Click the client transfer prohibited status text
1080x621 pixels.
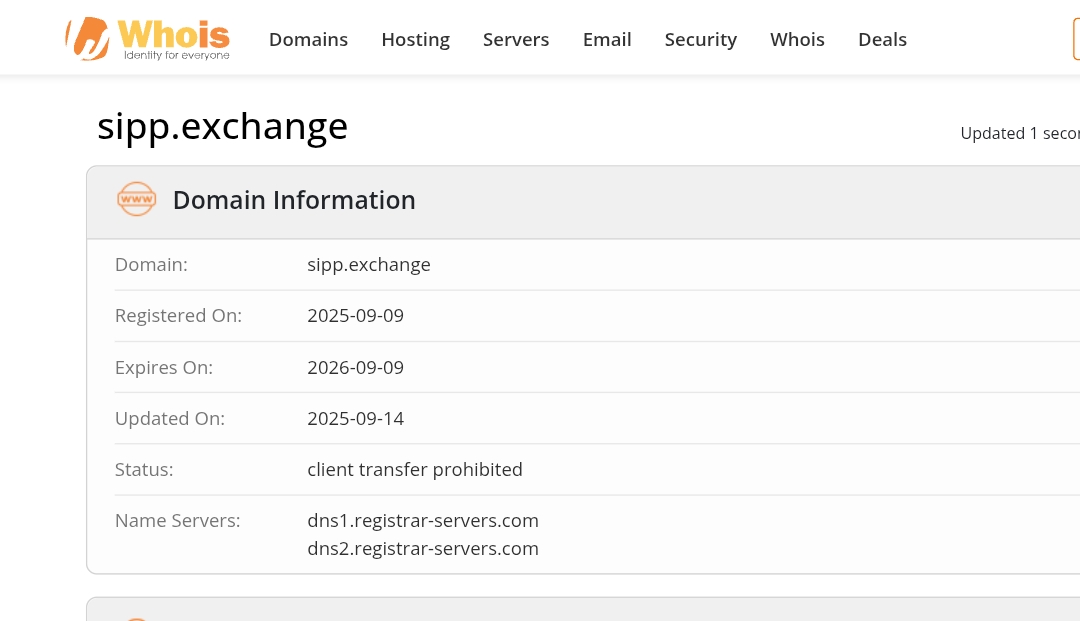pos(414,470)
